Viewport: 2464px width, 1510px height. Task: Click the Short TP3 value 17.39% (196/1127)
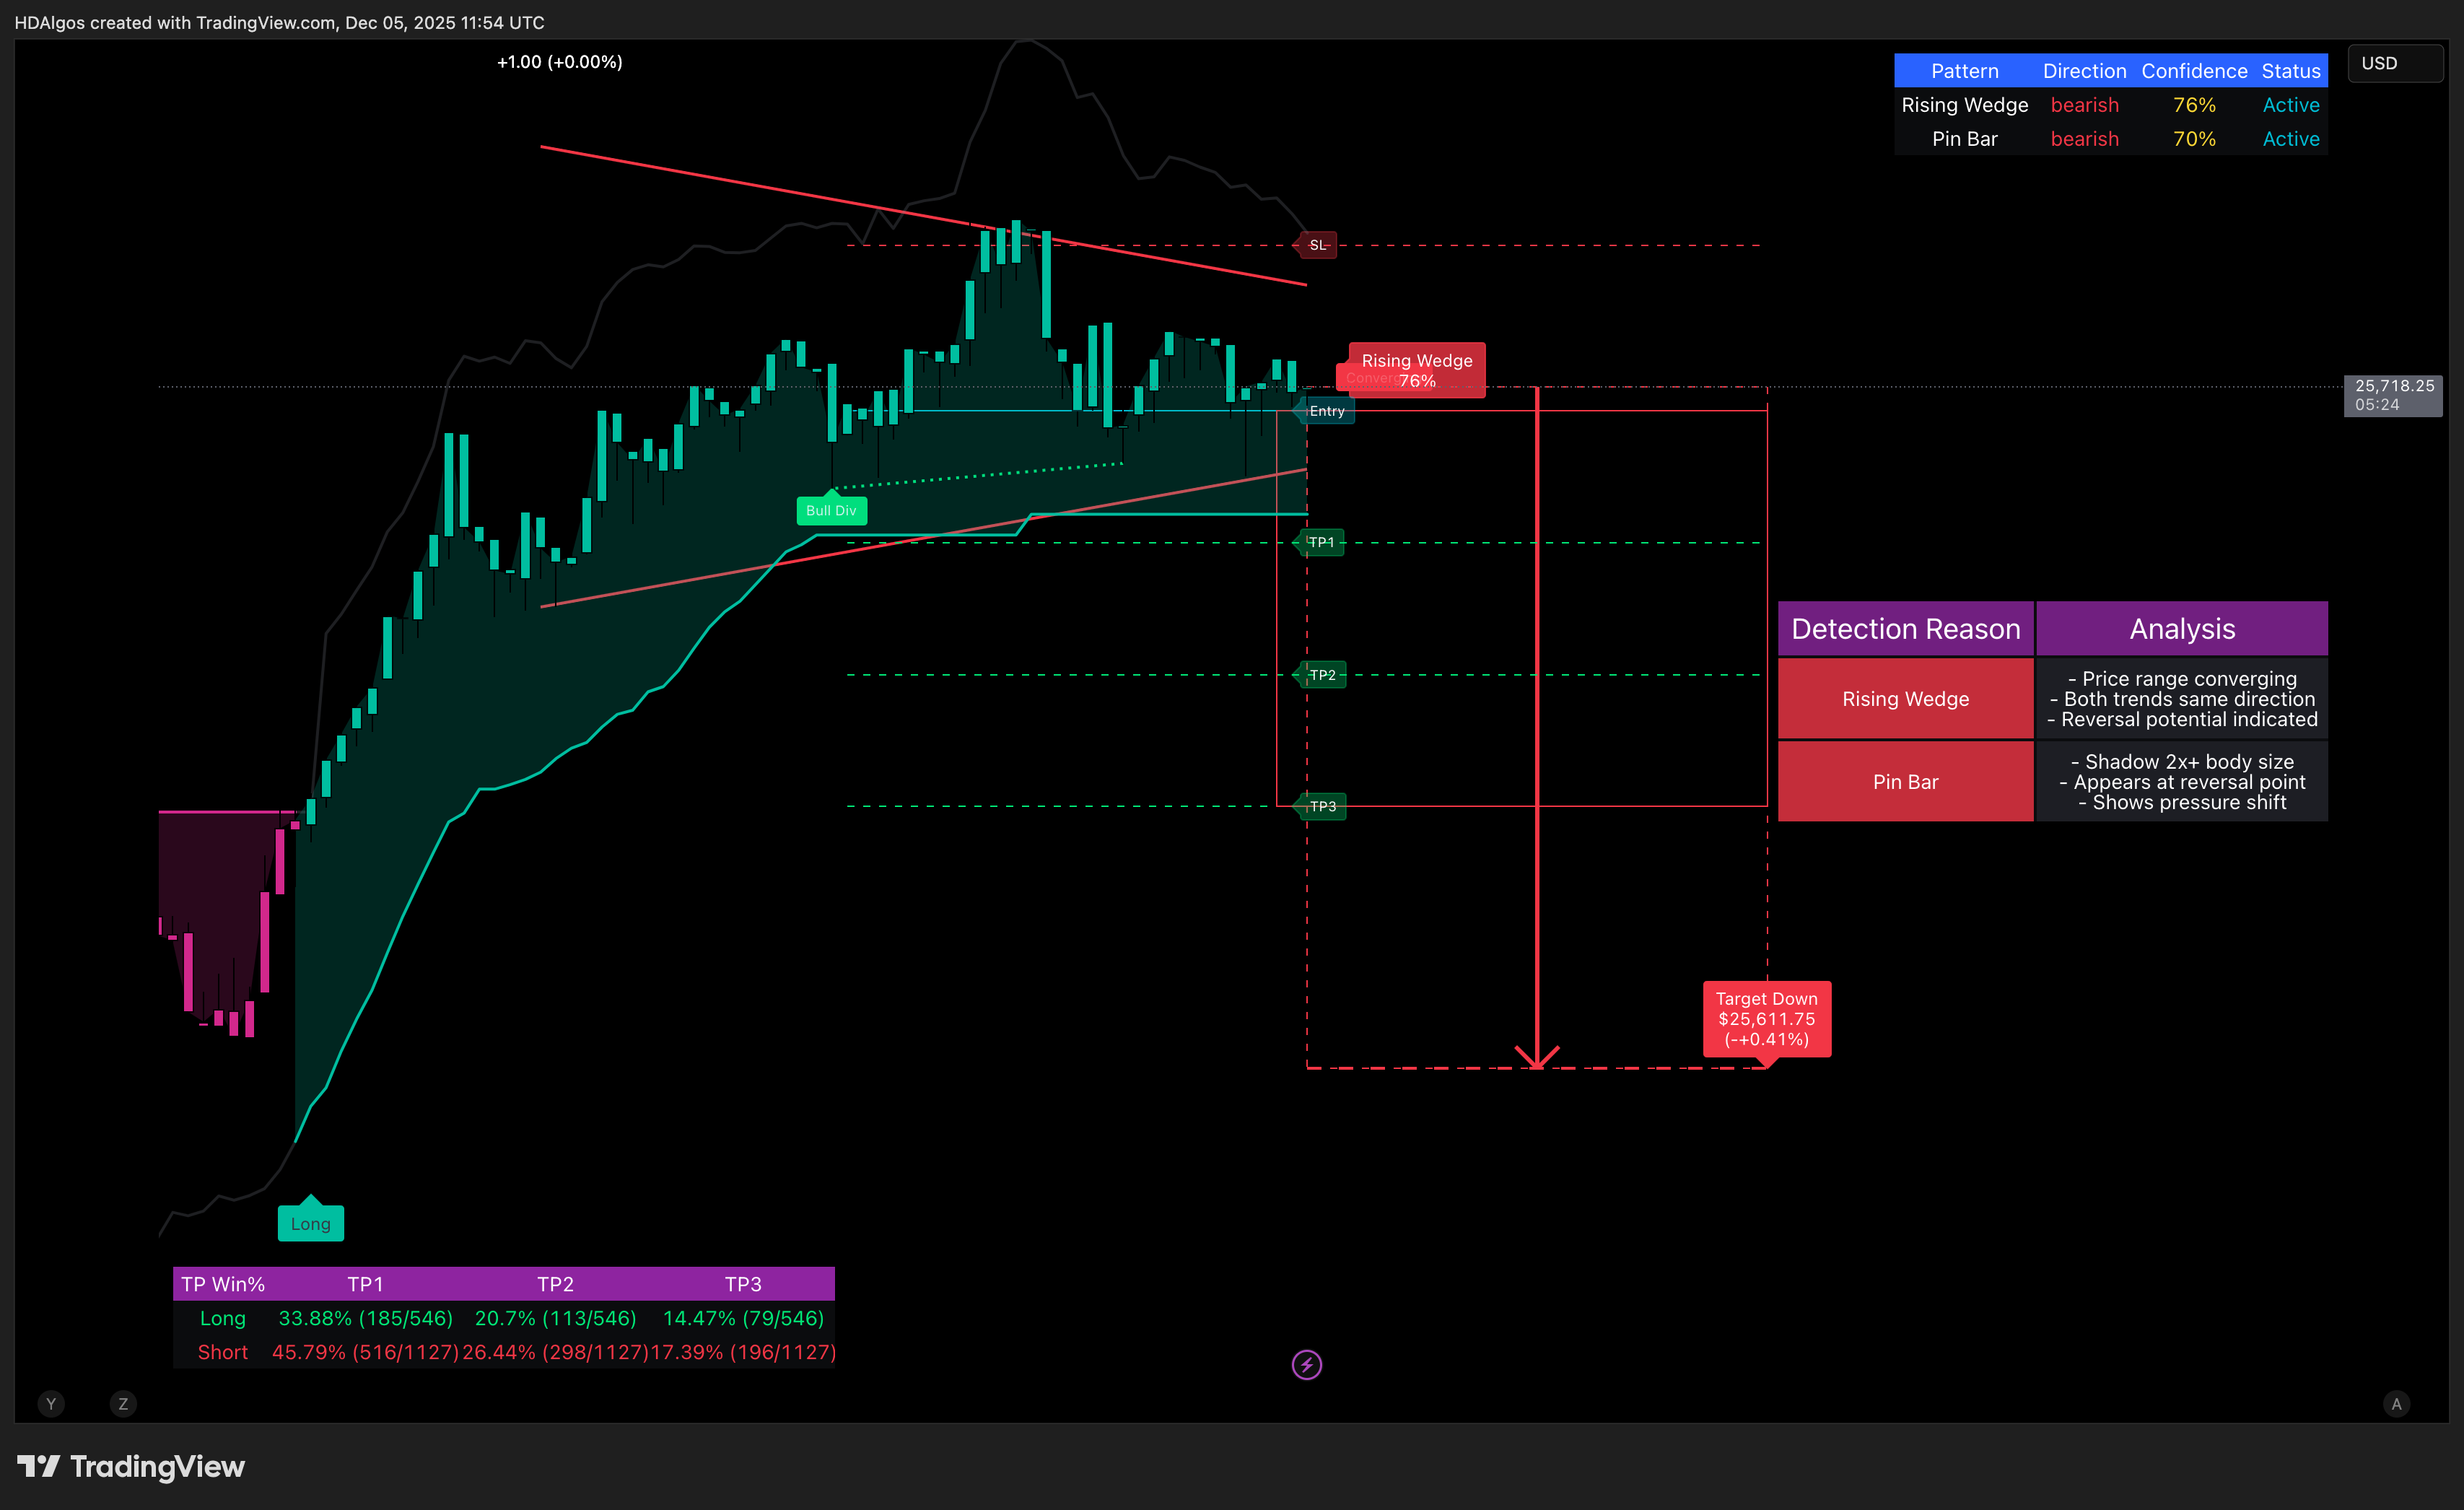[743, 1352]
